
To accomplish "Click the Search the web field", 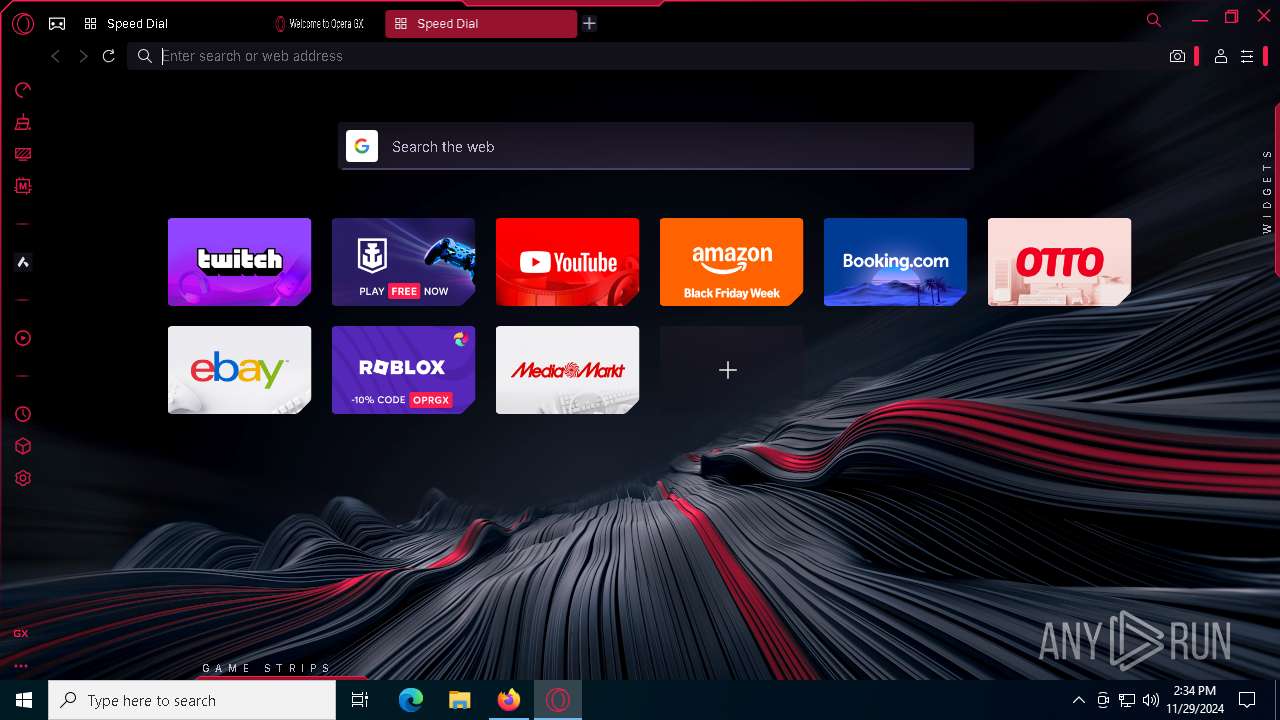I will (x=655, y=146).
